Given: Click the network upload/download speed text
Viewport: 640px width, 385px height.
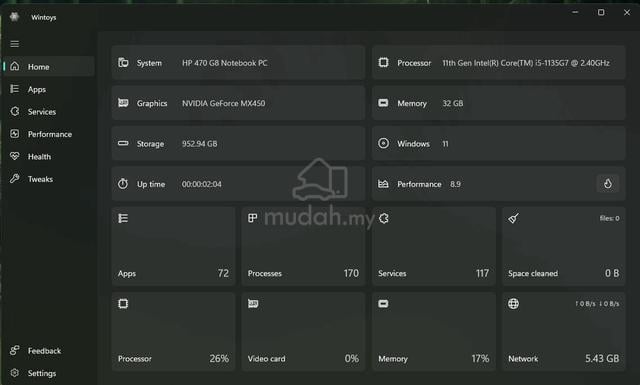Looking at the screenshot, I should pos(597,304).
